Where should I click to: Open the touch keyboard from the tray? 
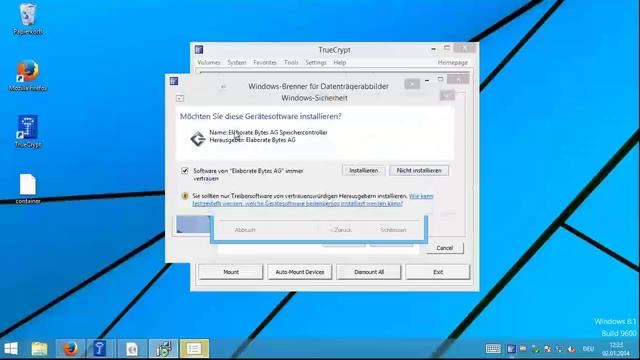pyautogui.click(x=493, y=349)
